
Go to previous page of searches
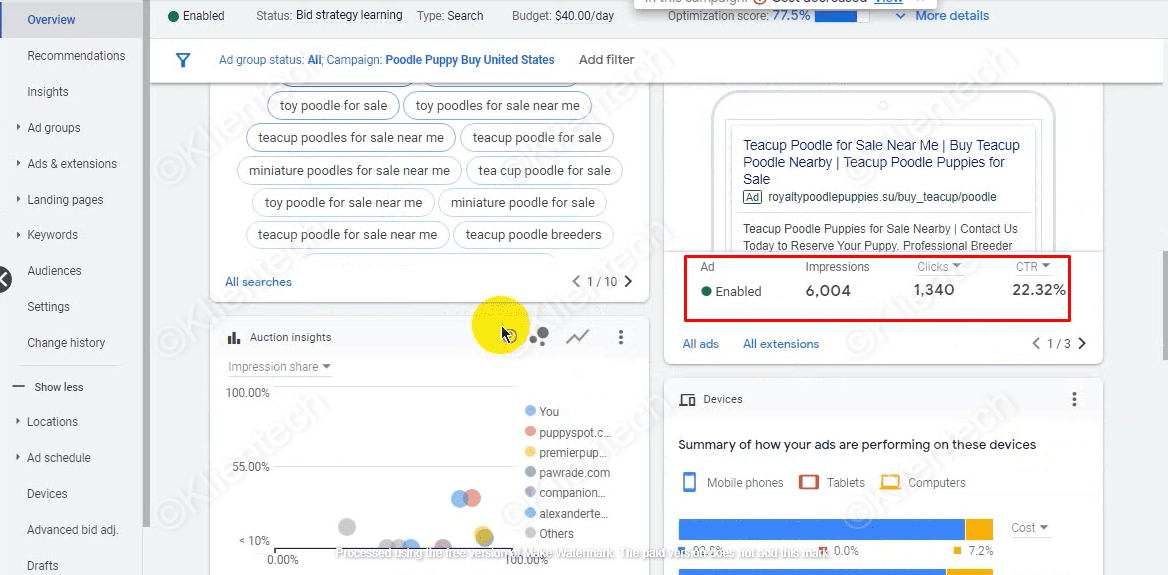[x=576, y=282]
